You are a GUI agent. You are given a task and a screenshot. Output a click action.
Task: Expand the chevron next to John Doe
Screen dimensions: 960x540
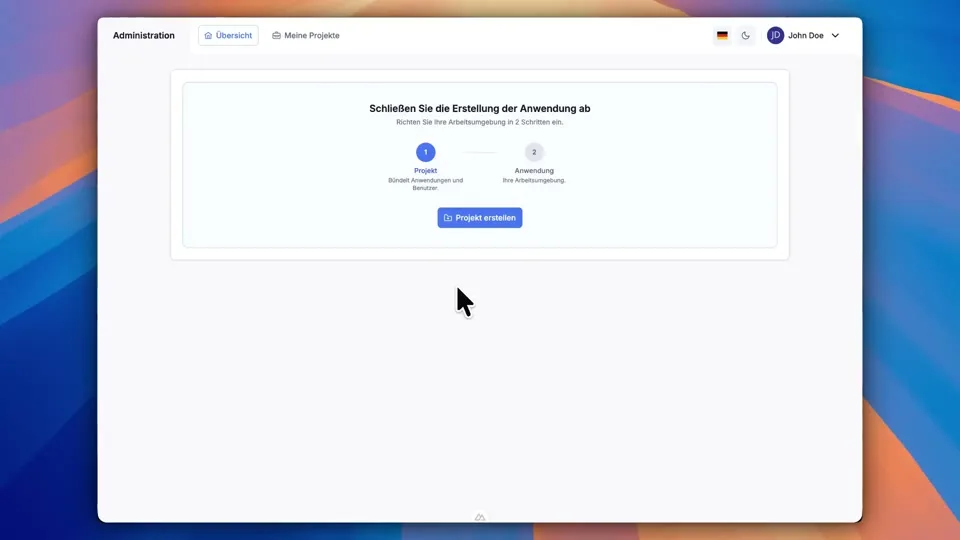[x=836, y=36]
